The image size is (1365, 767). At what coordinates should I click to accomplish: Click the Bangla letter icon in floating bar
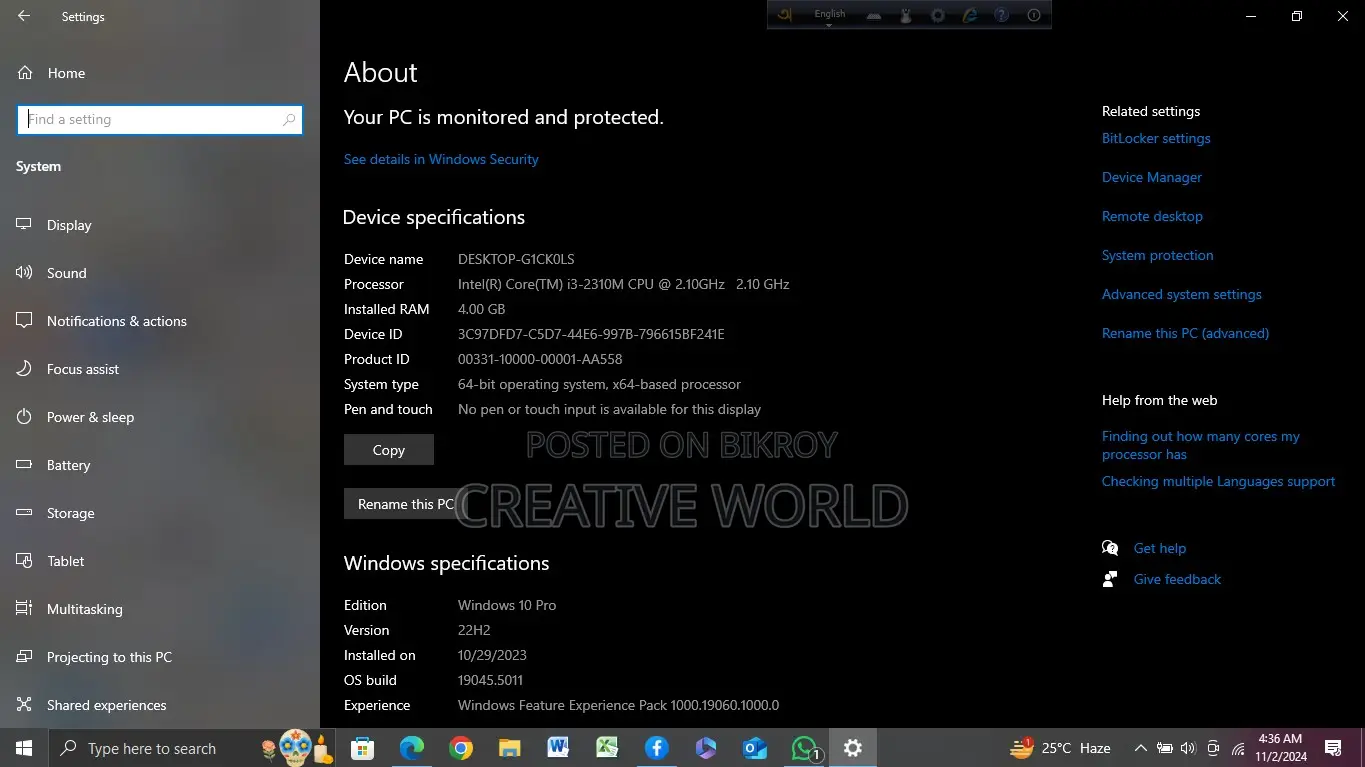(786, 15)
